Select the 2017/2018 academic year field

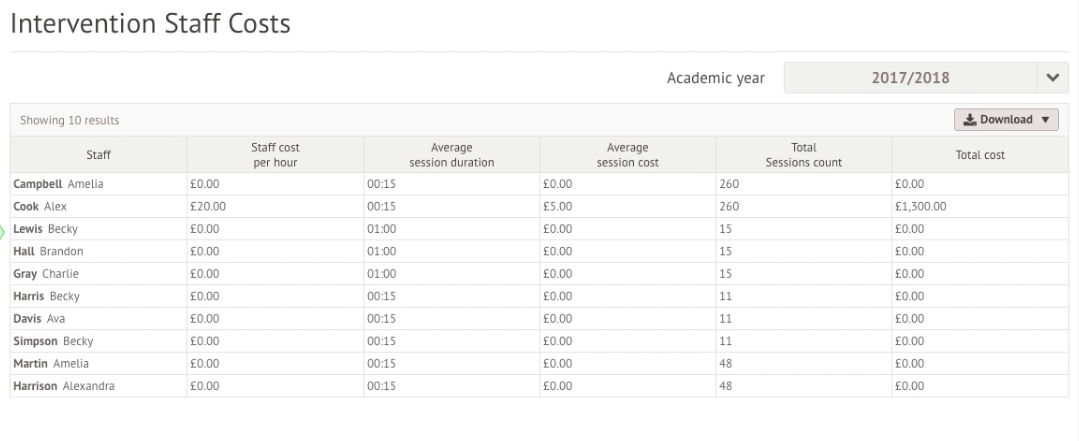click(x=911, y=77)
